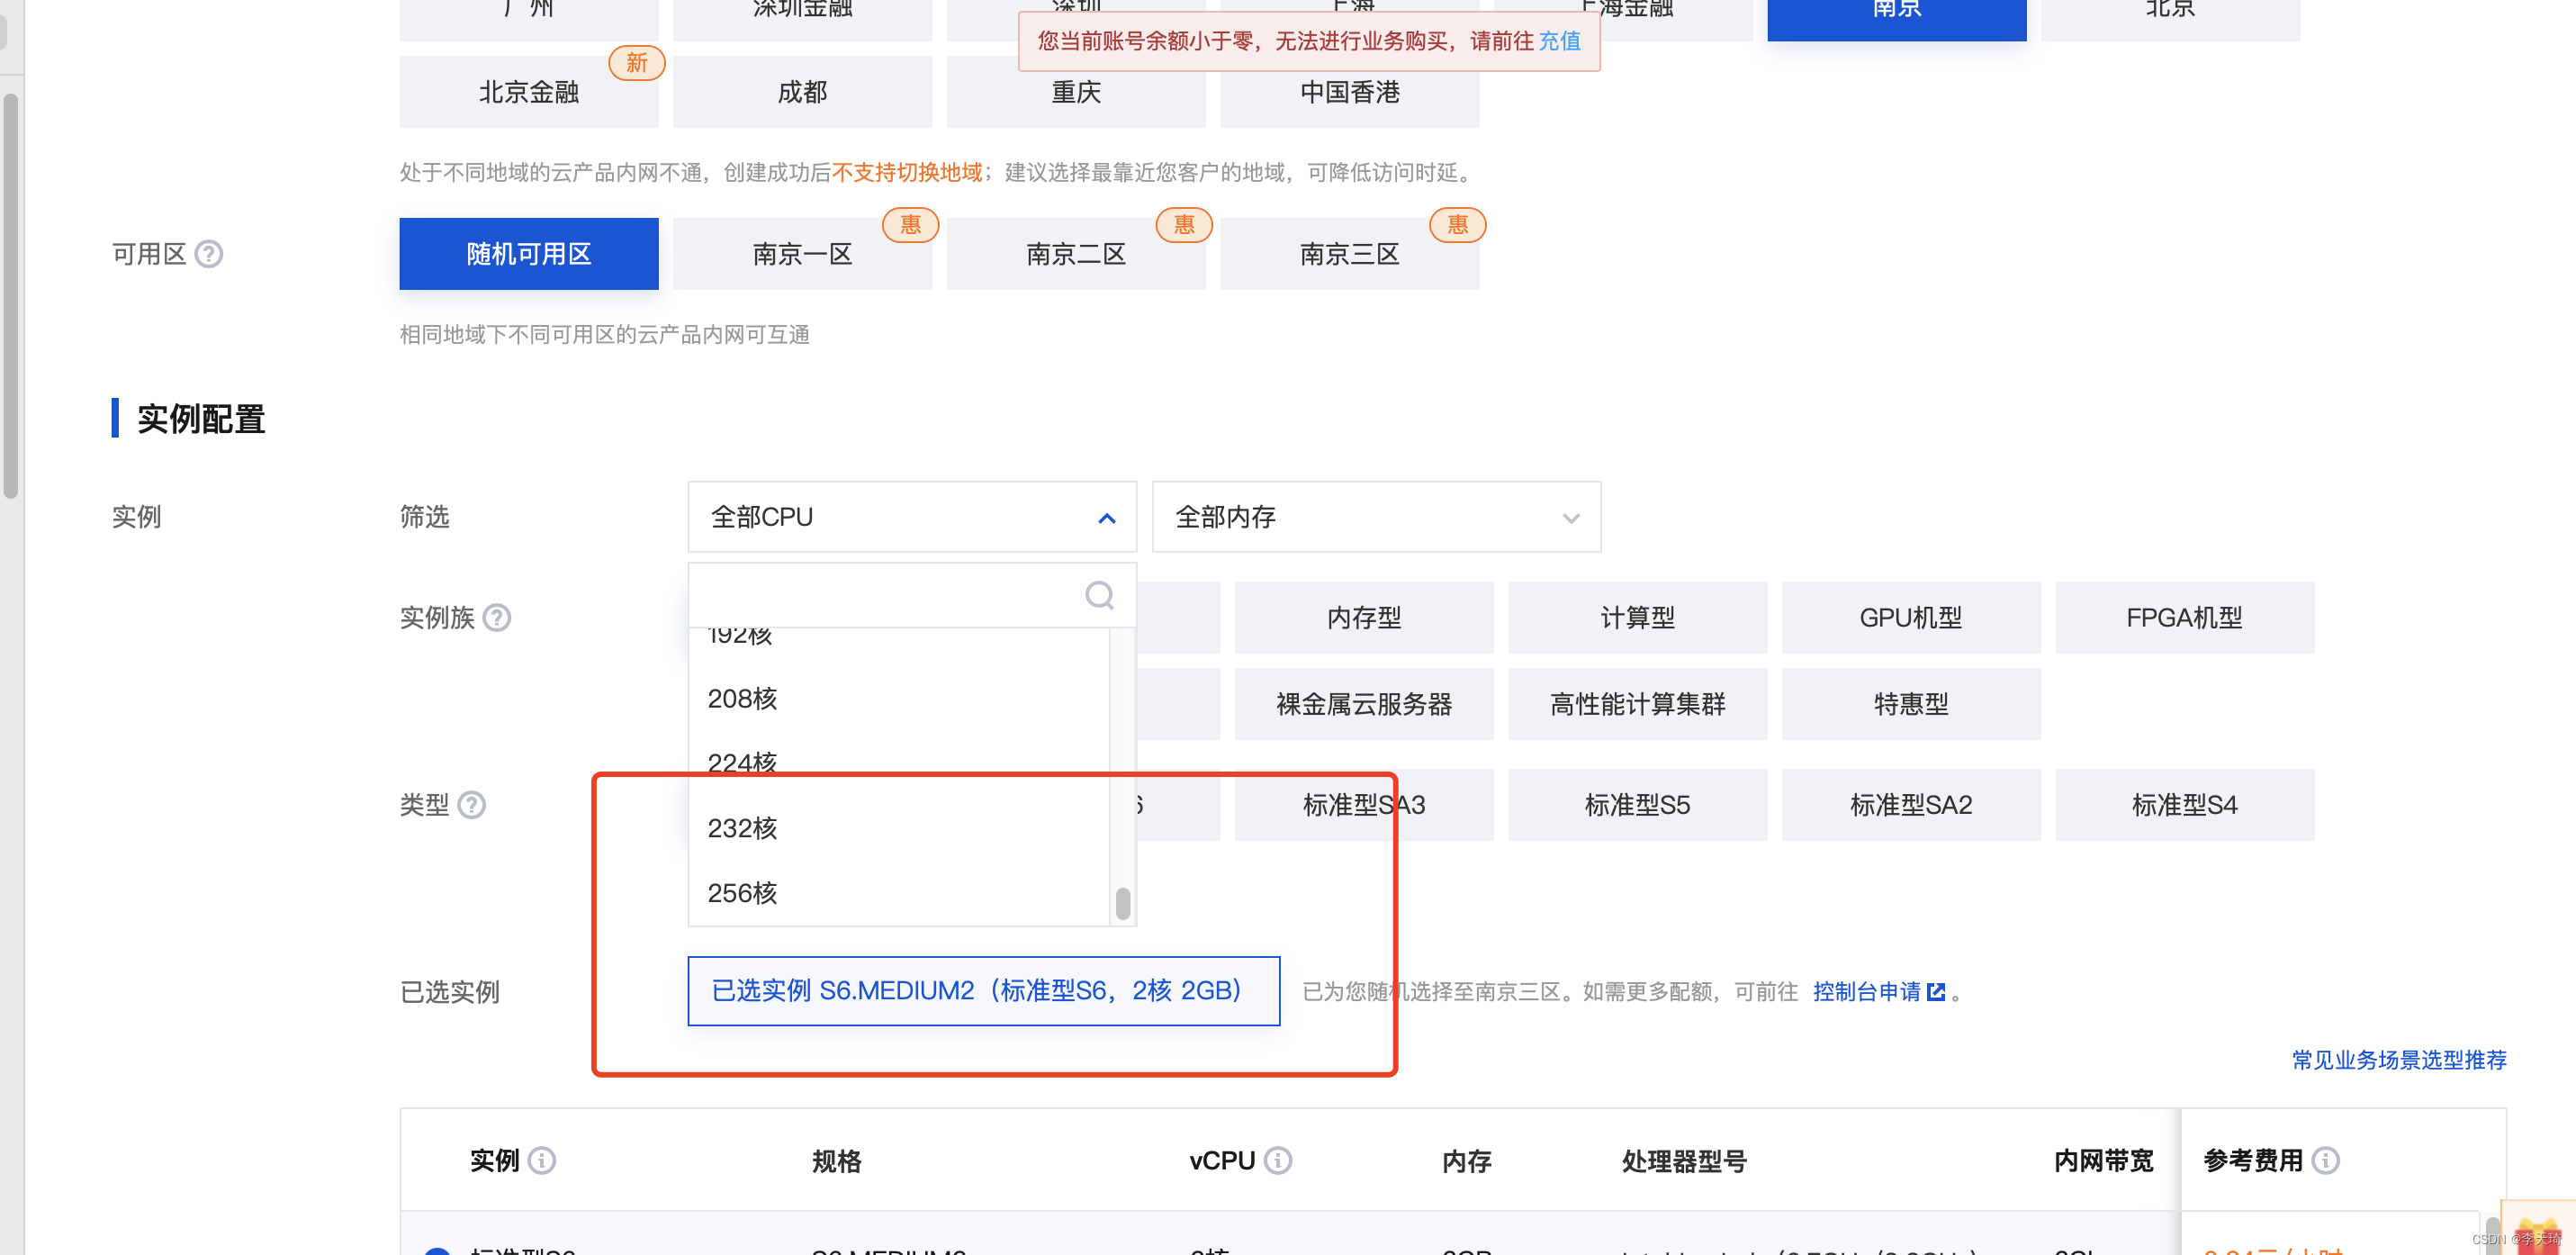Click the search icon in CPU dropdown
This screenshot has width=2576, height=1255.
coord(1100,596)
